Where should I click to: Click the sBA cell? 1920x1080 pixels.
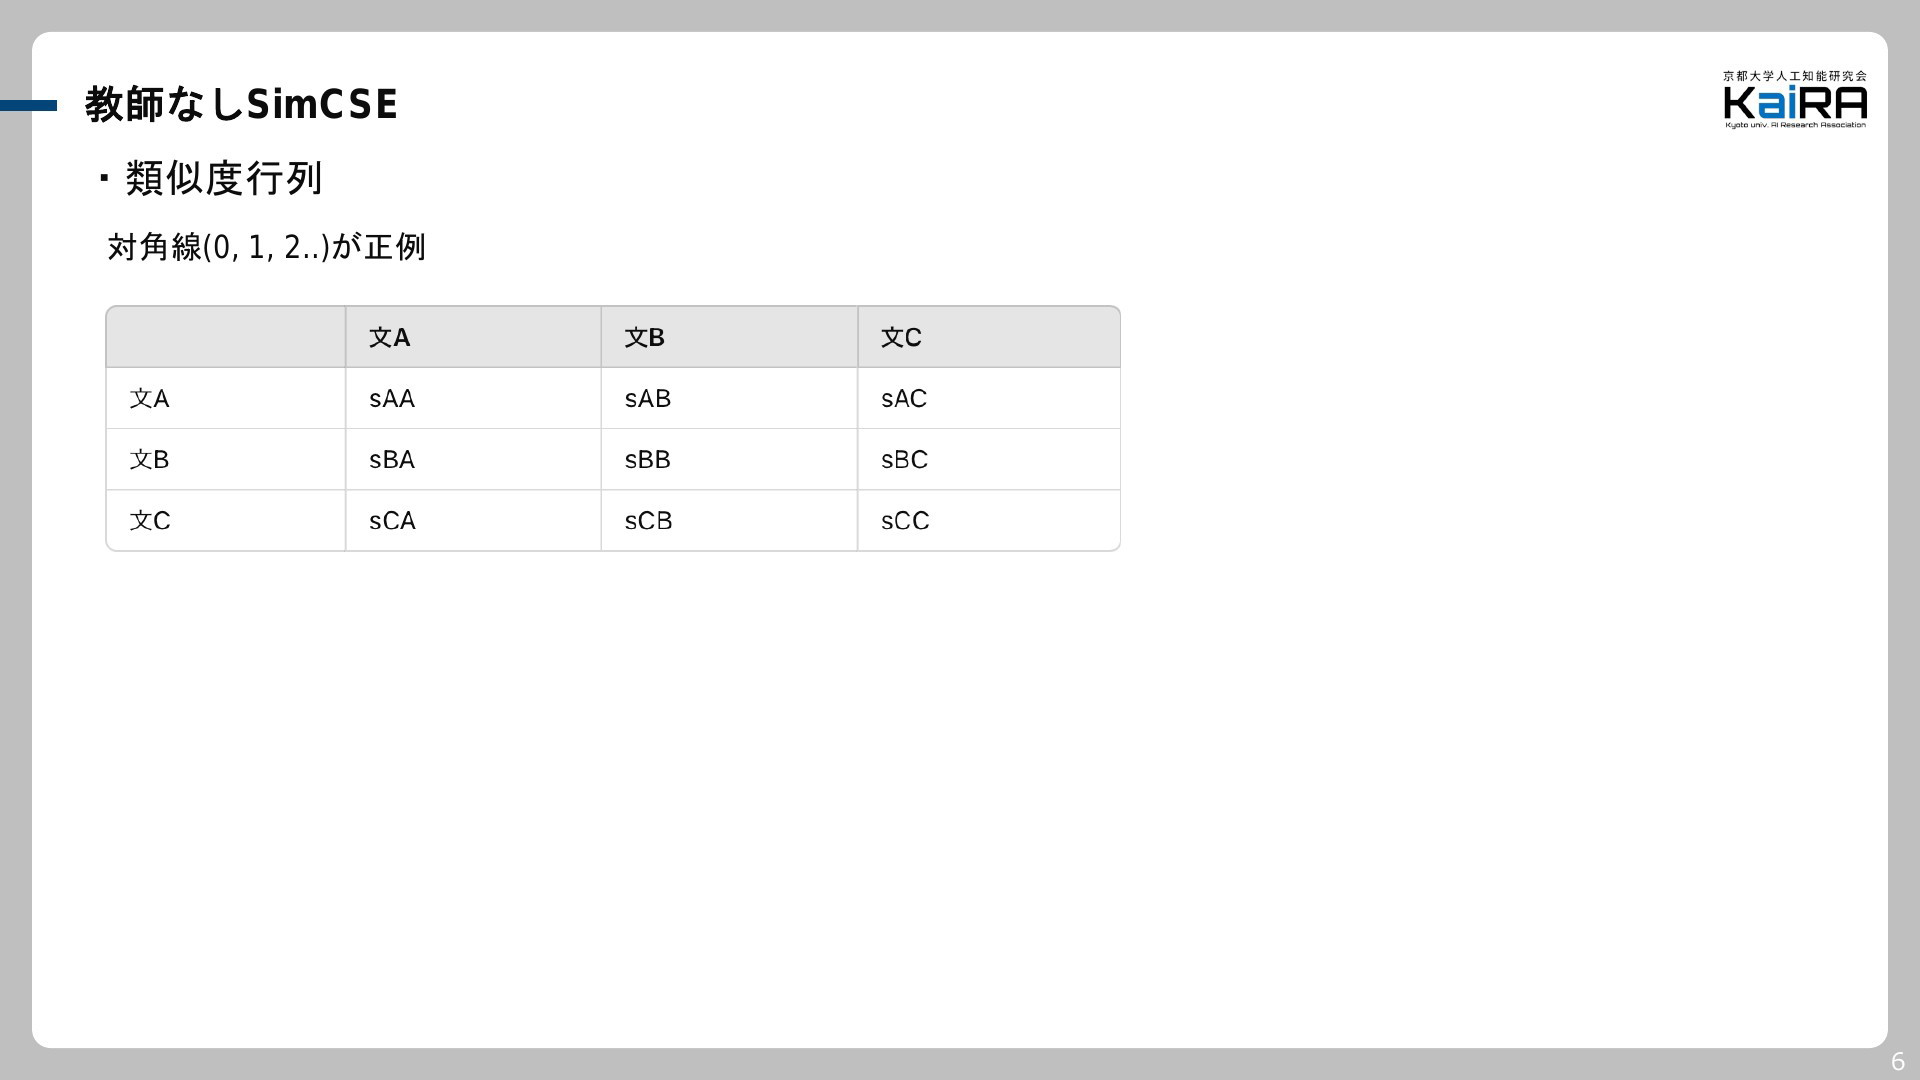pyautogui.click(x=473, y=459)
